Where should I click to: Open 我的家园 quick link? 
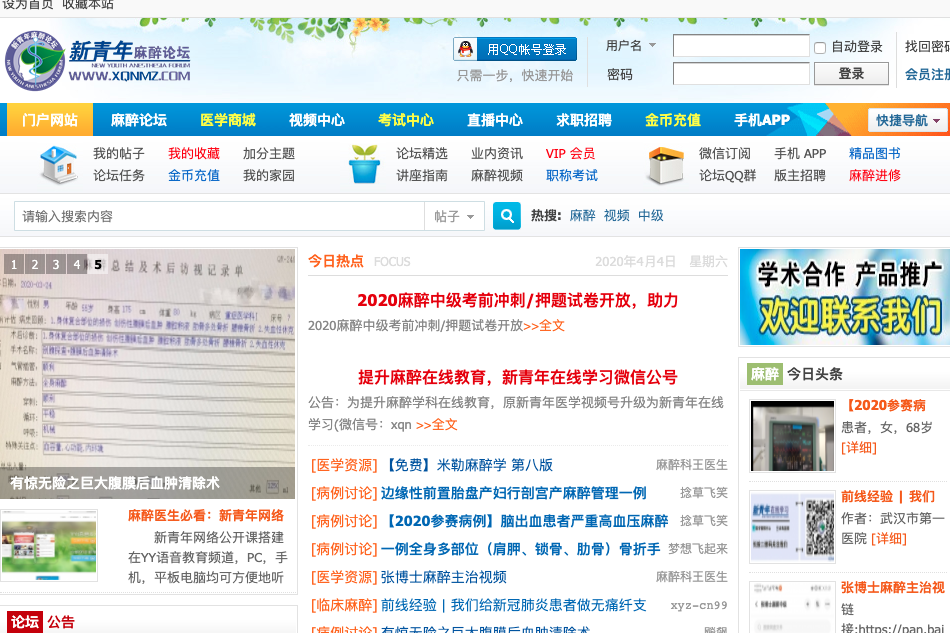(269, 176)
